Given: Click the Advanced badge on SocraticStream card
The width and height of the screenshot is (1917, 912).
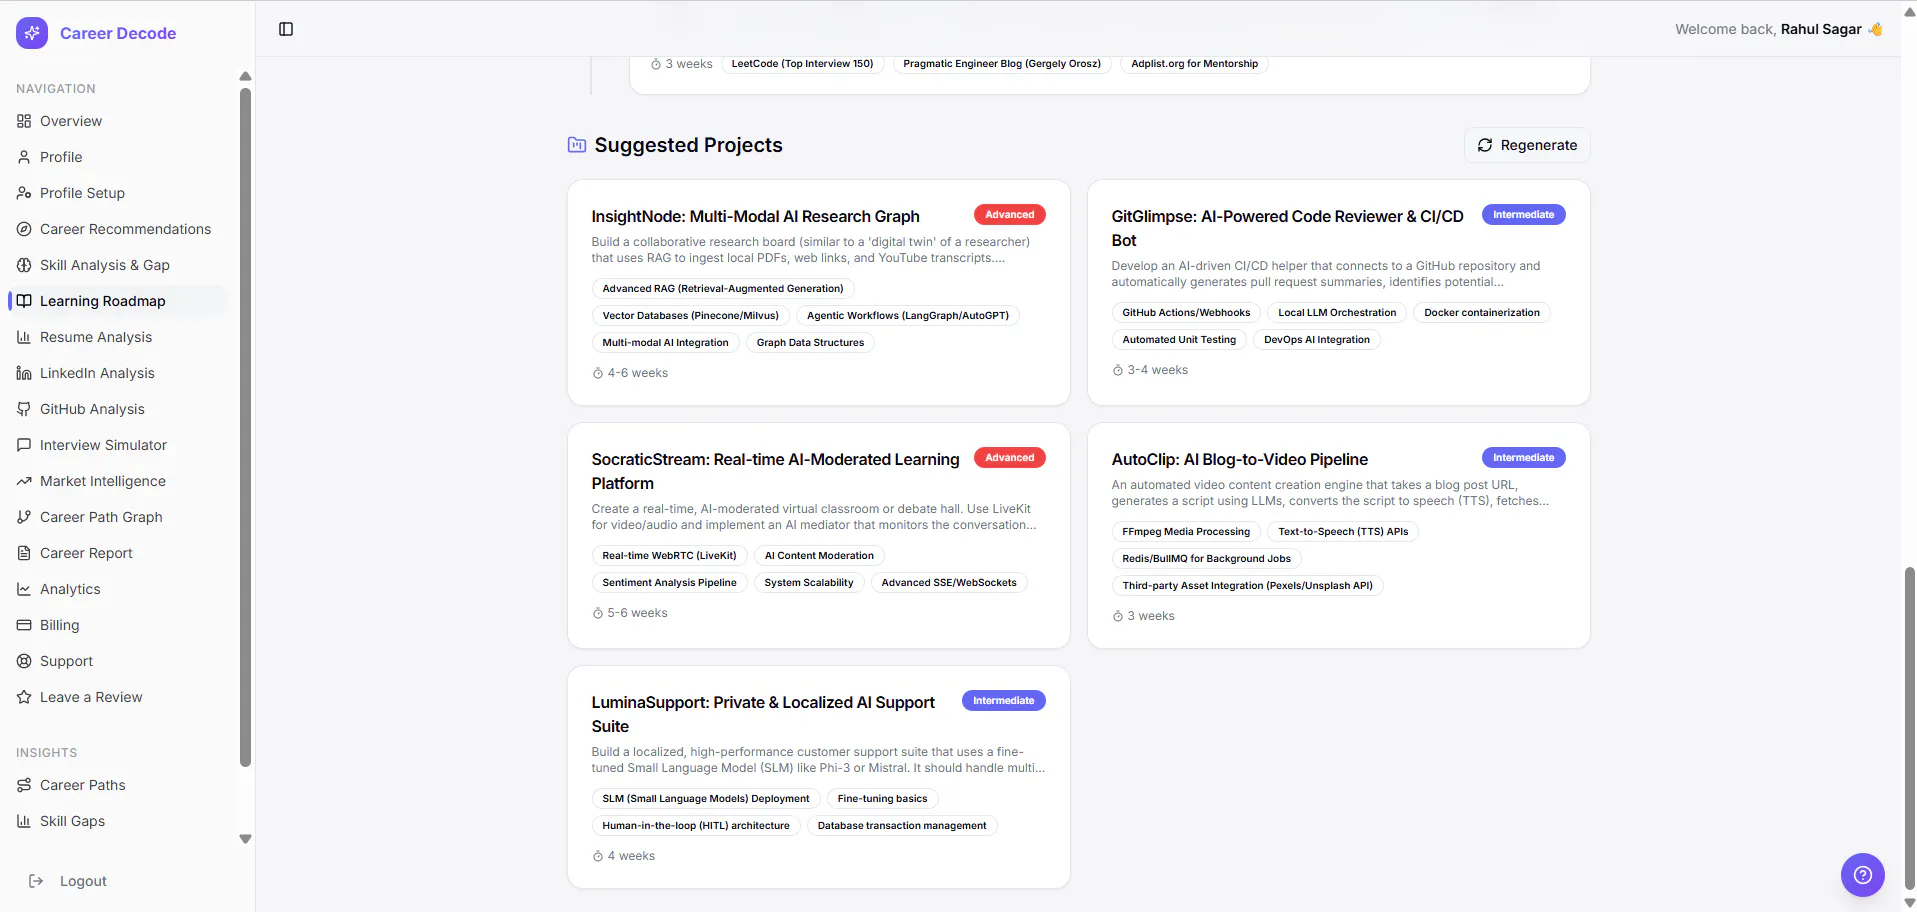Looking at the screenshot, I should coord(1009,457).
